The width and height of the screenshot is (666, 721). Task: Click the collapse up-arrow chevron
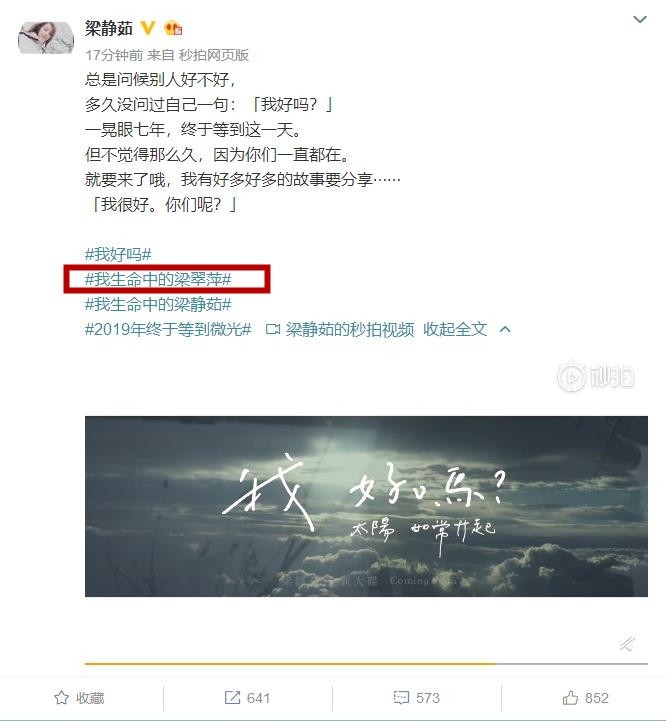tap(505, 329)
